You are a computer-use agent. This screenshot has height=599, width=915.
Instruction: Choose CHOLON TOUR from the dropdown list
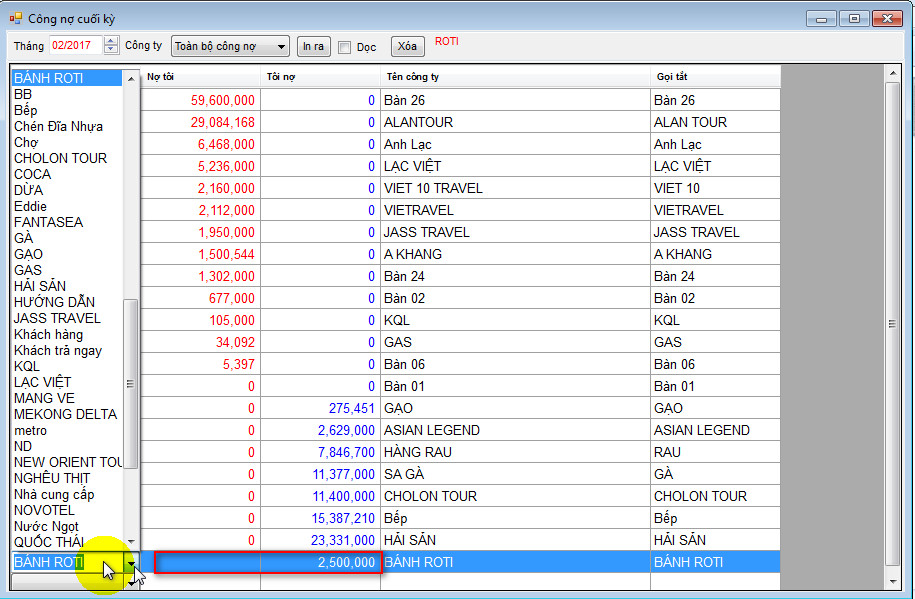click(67, 158)
